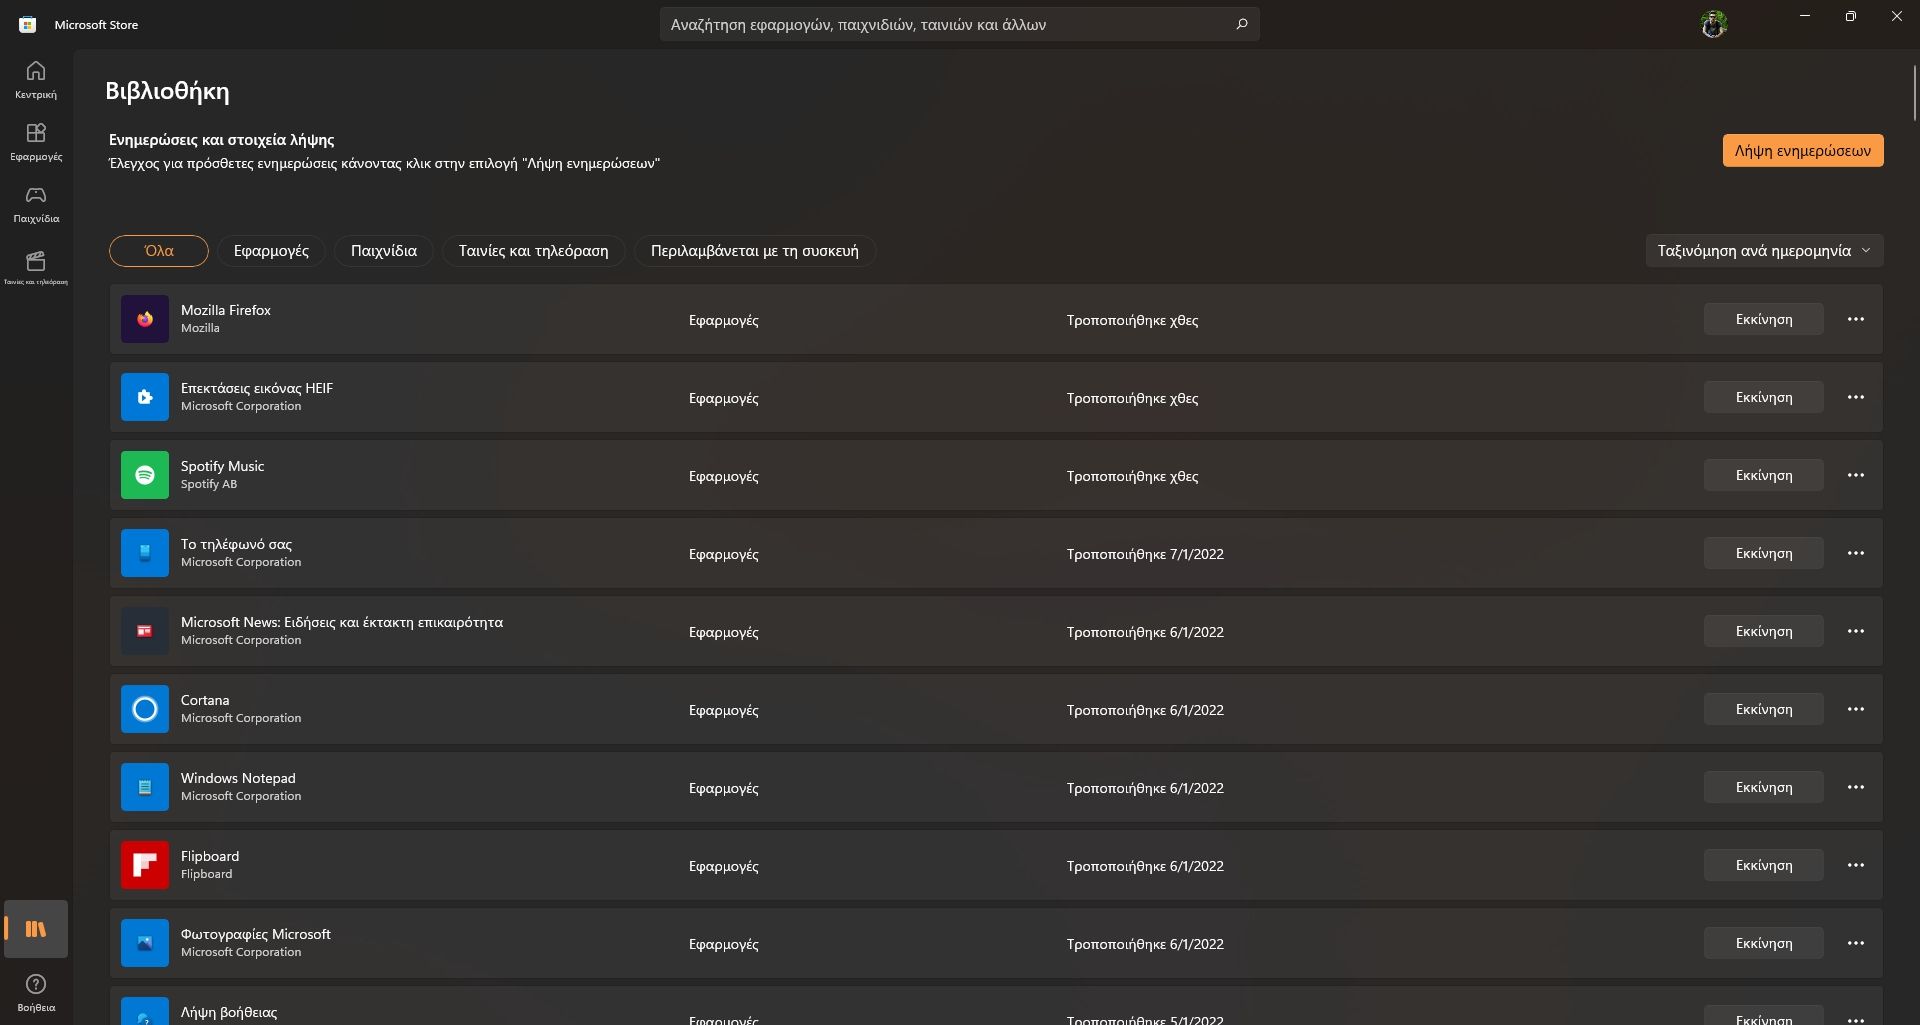Viewport: 1920px width, 1025px height.
Task: Open the Ταξινόμηση ανά ημερομηνία dropdown
Action: (1762, 250)
